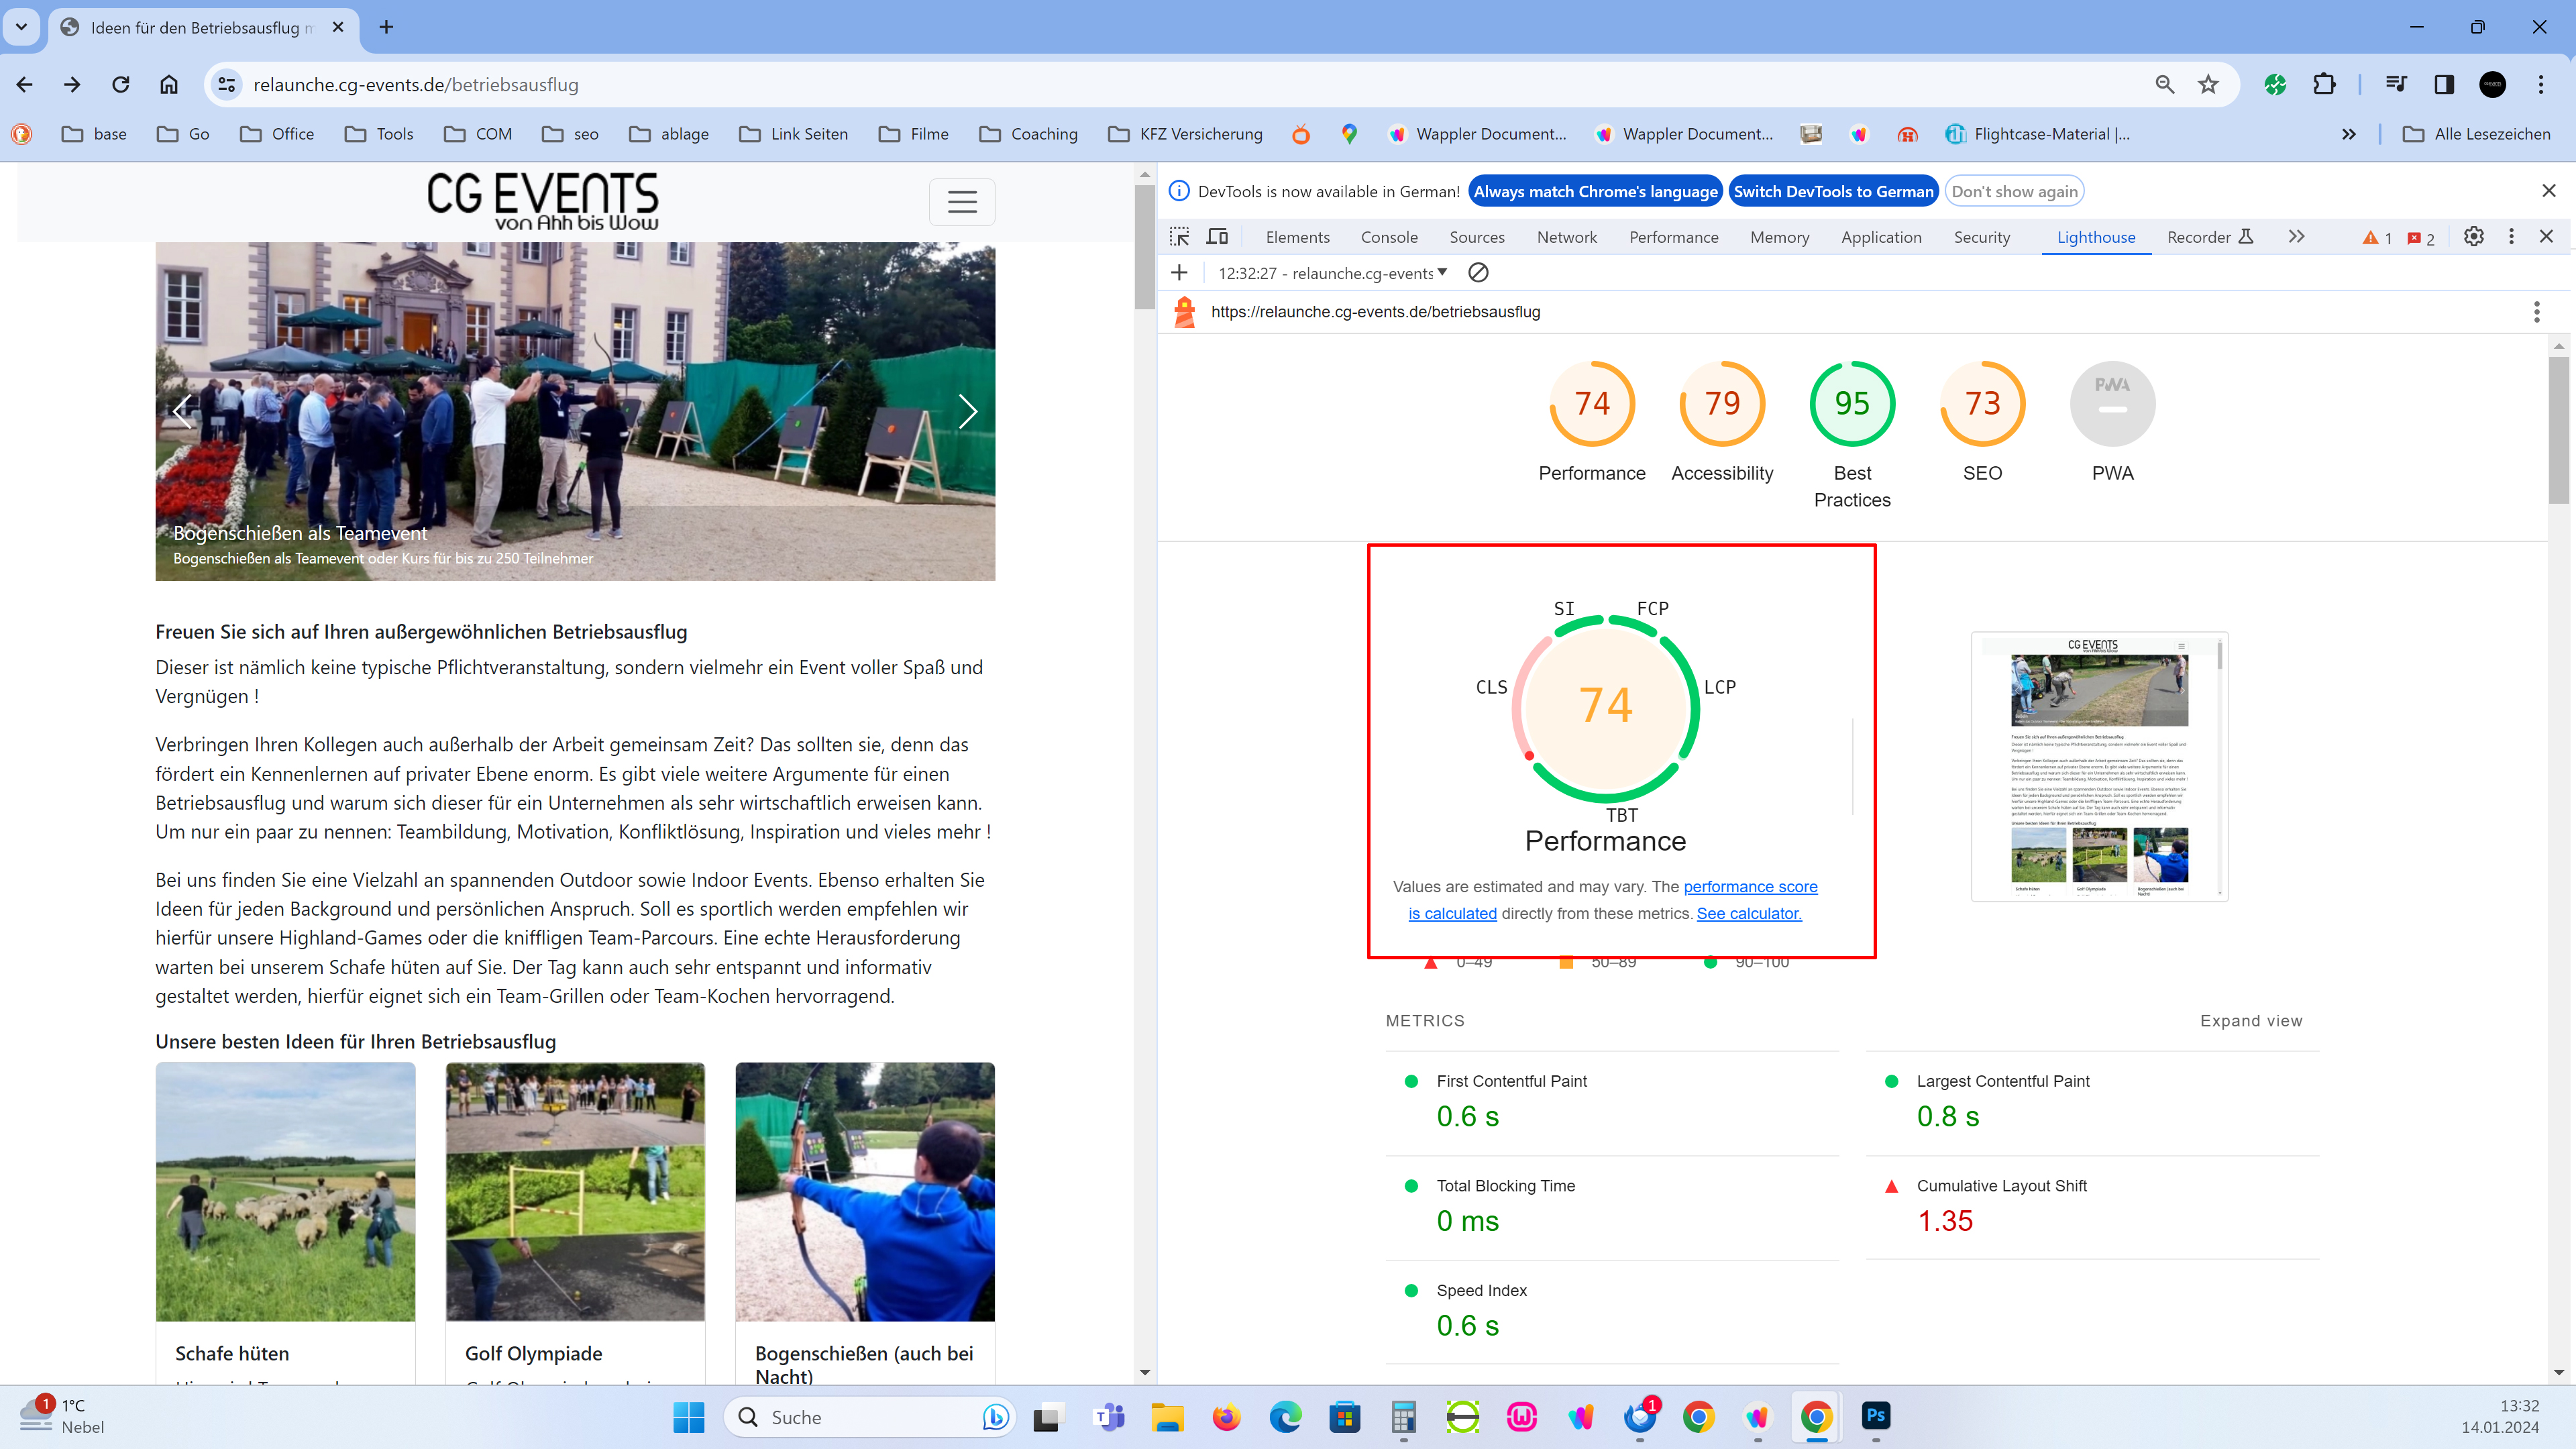Open the Memory tab
Screen dimensions: 2576x1449
point(1779,238)
